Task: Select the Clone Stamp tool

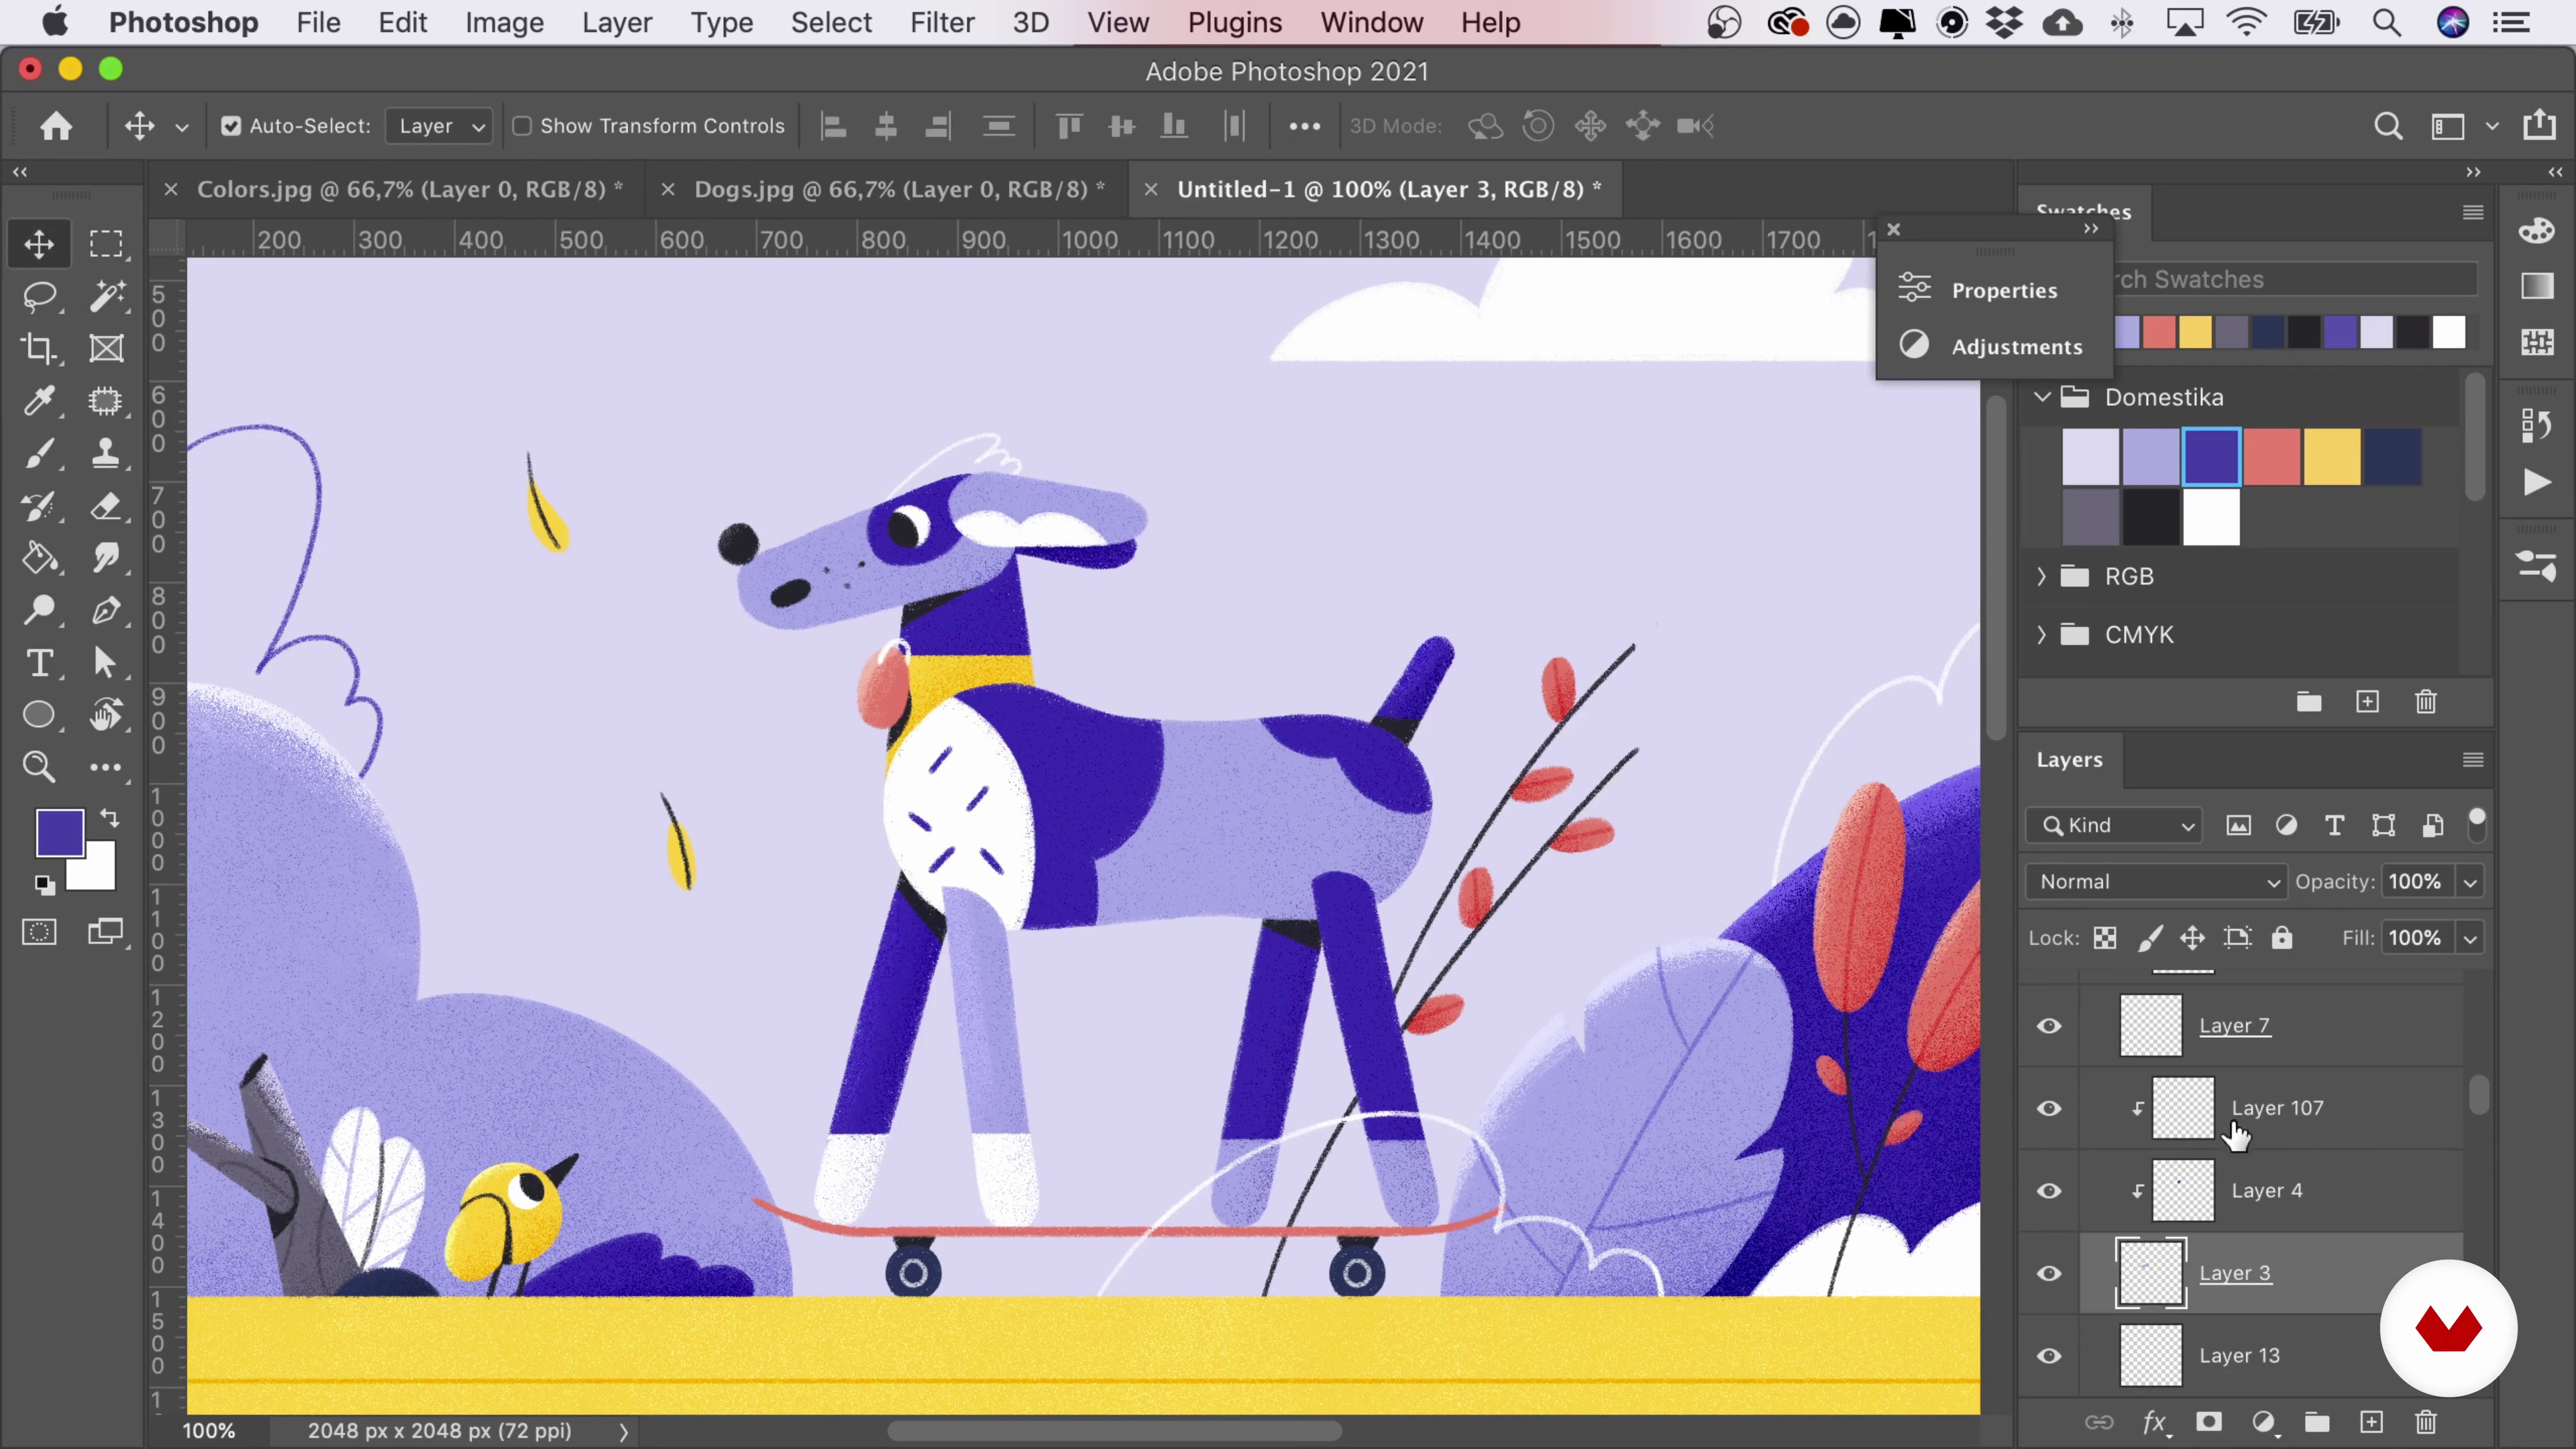Action: tap(106, 454)
